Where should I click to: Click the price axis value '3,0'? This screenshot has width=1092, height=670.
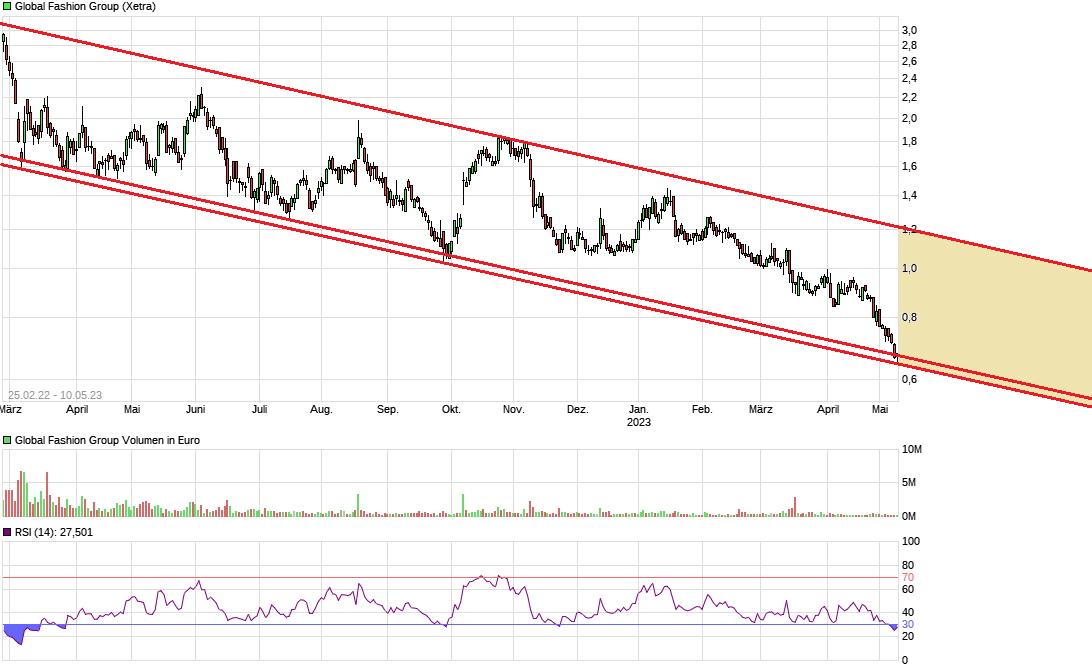coord(910,30)
